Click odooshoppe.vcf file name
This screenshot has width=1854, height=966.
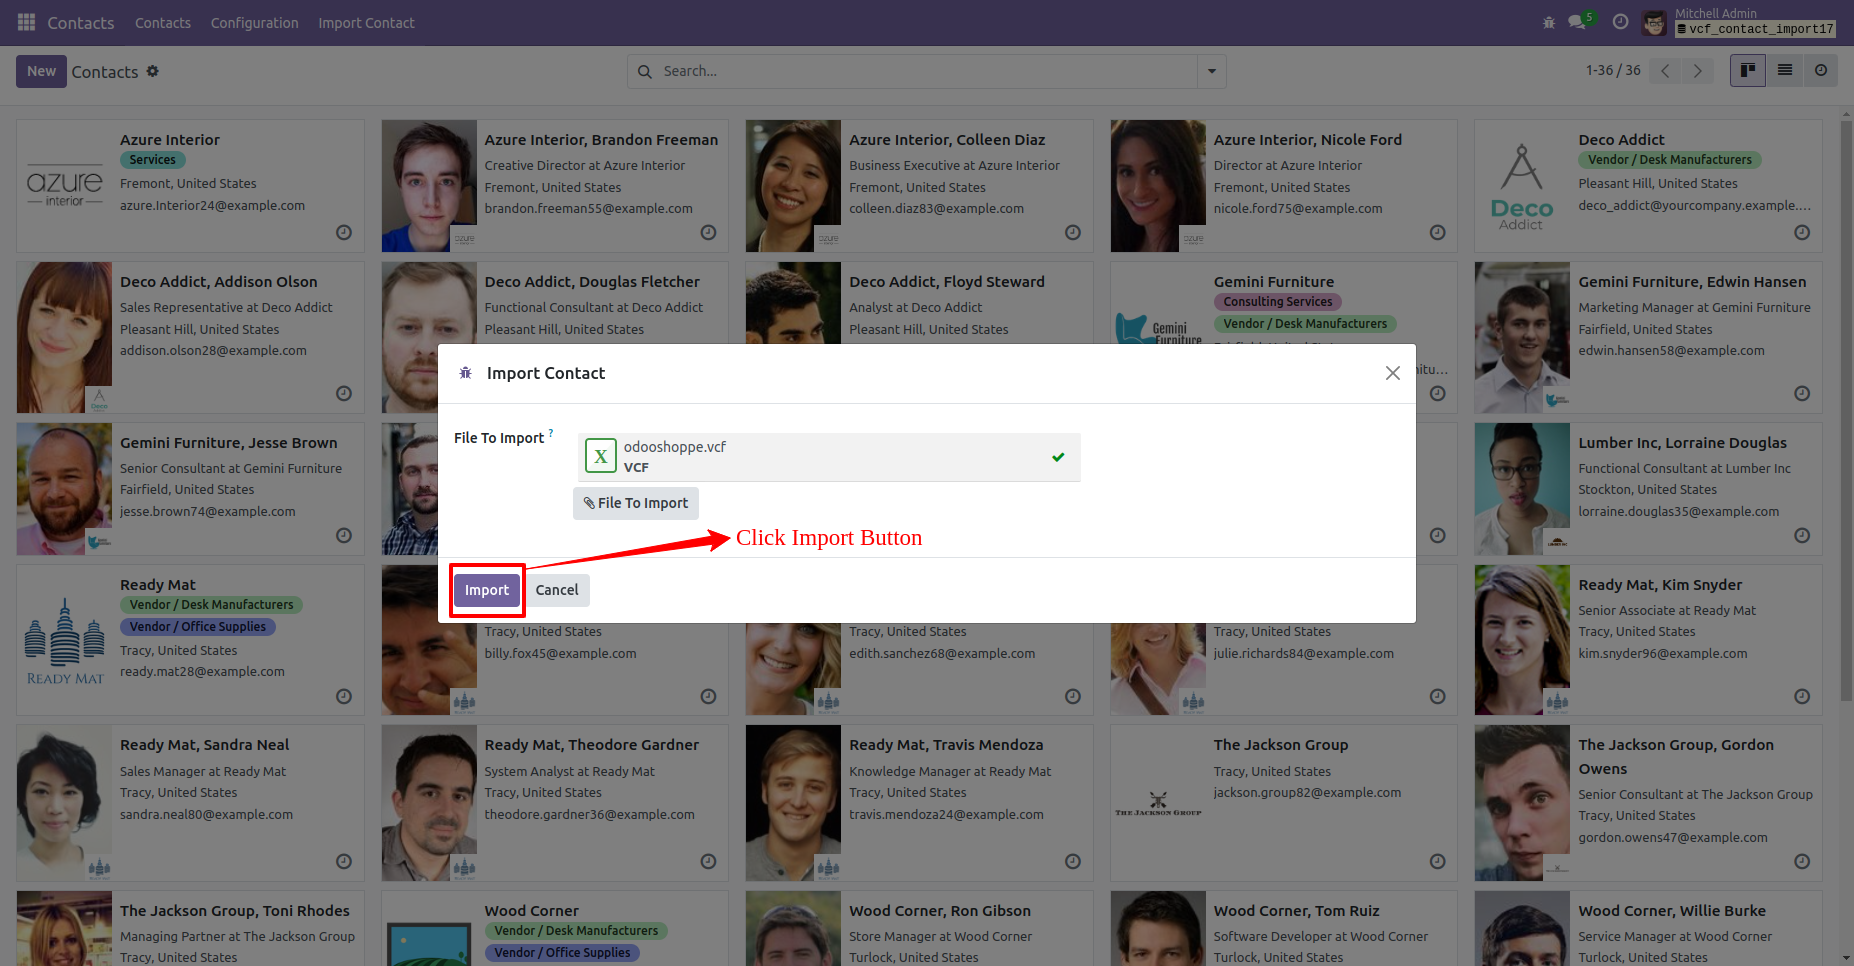point(675,447)
